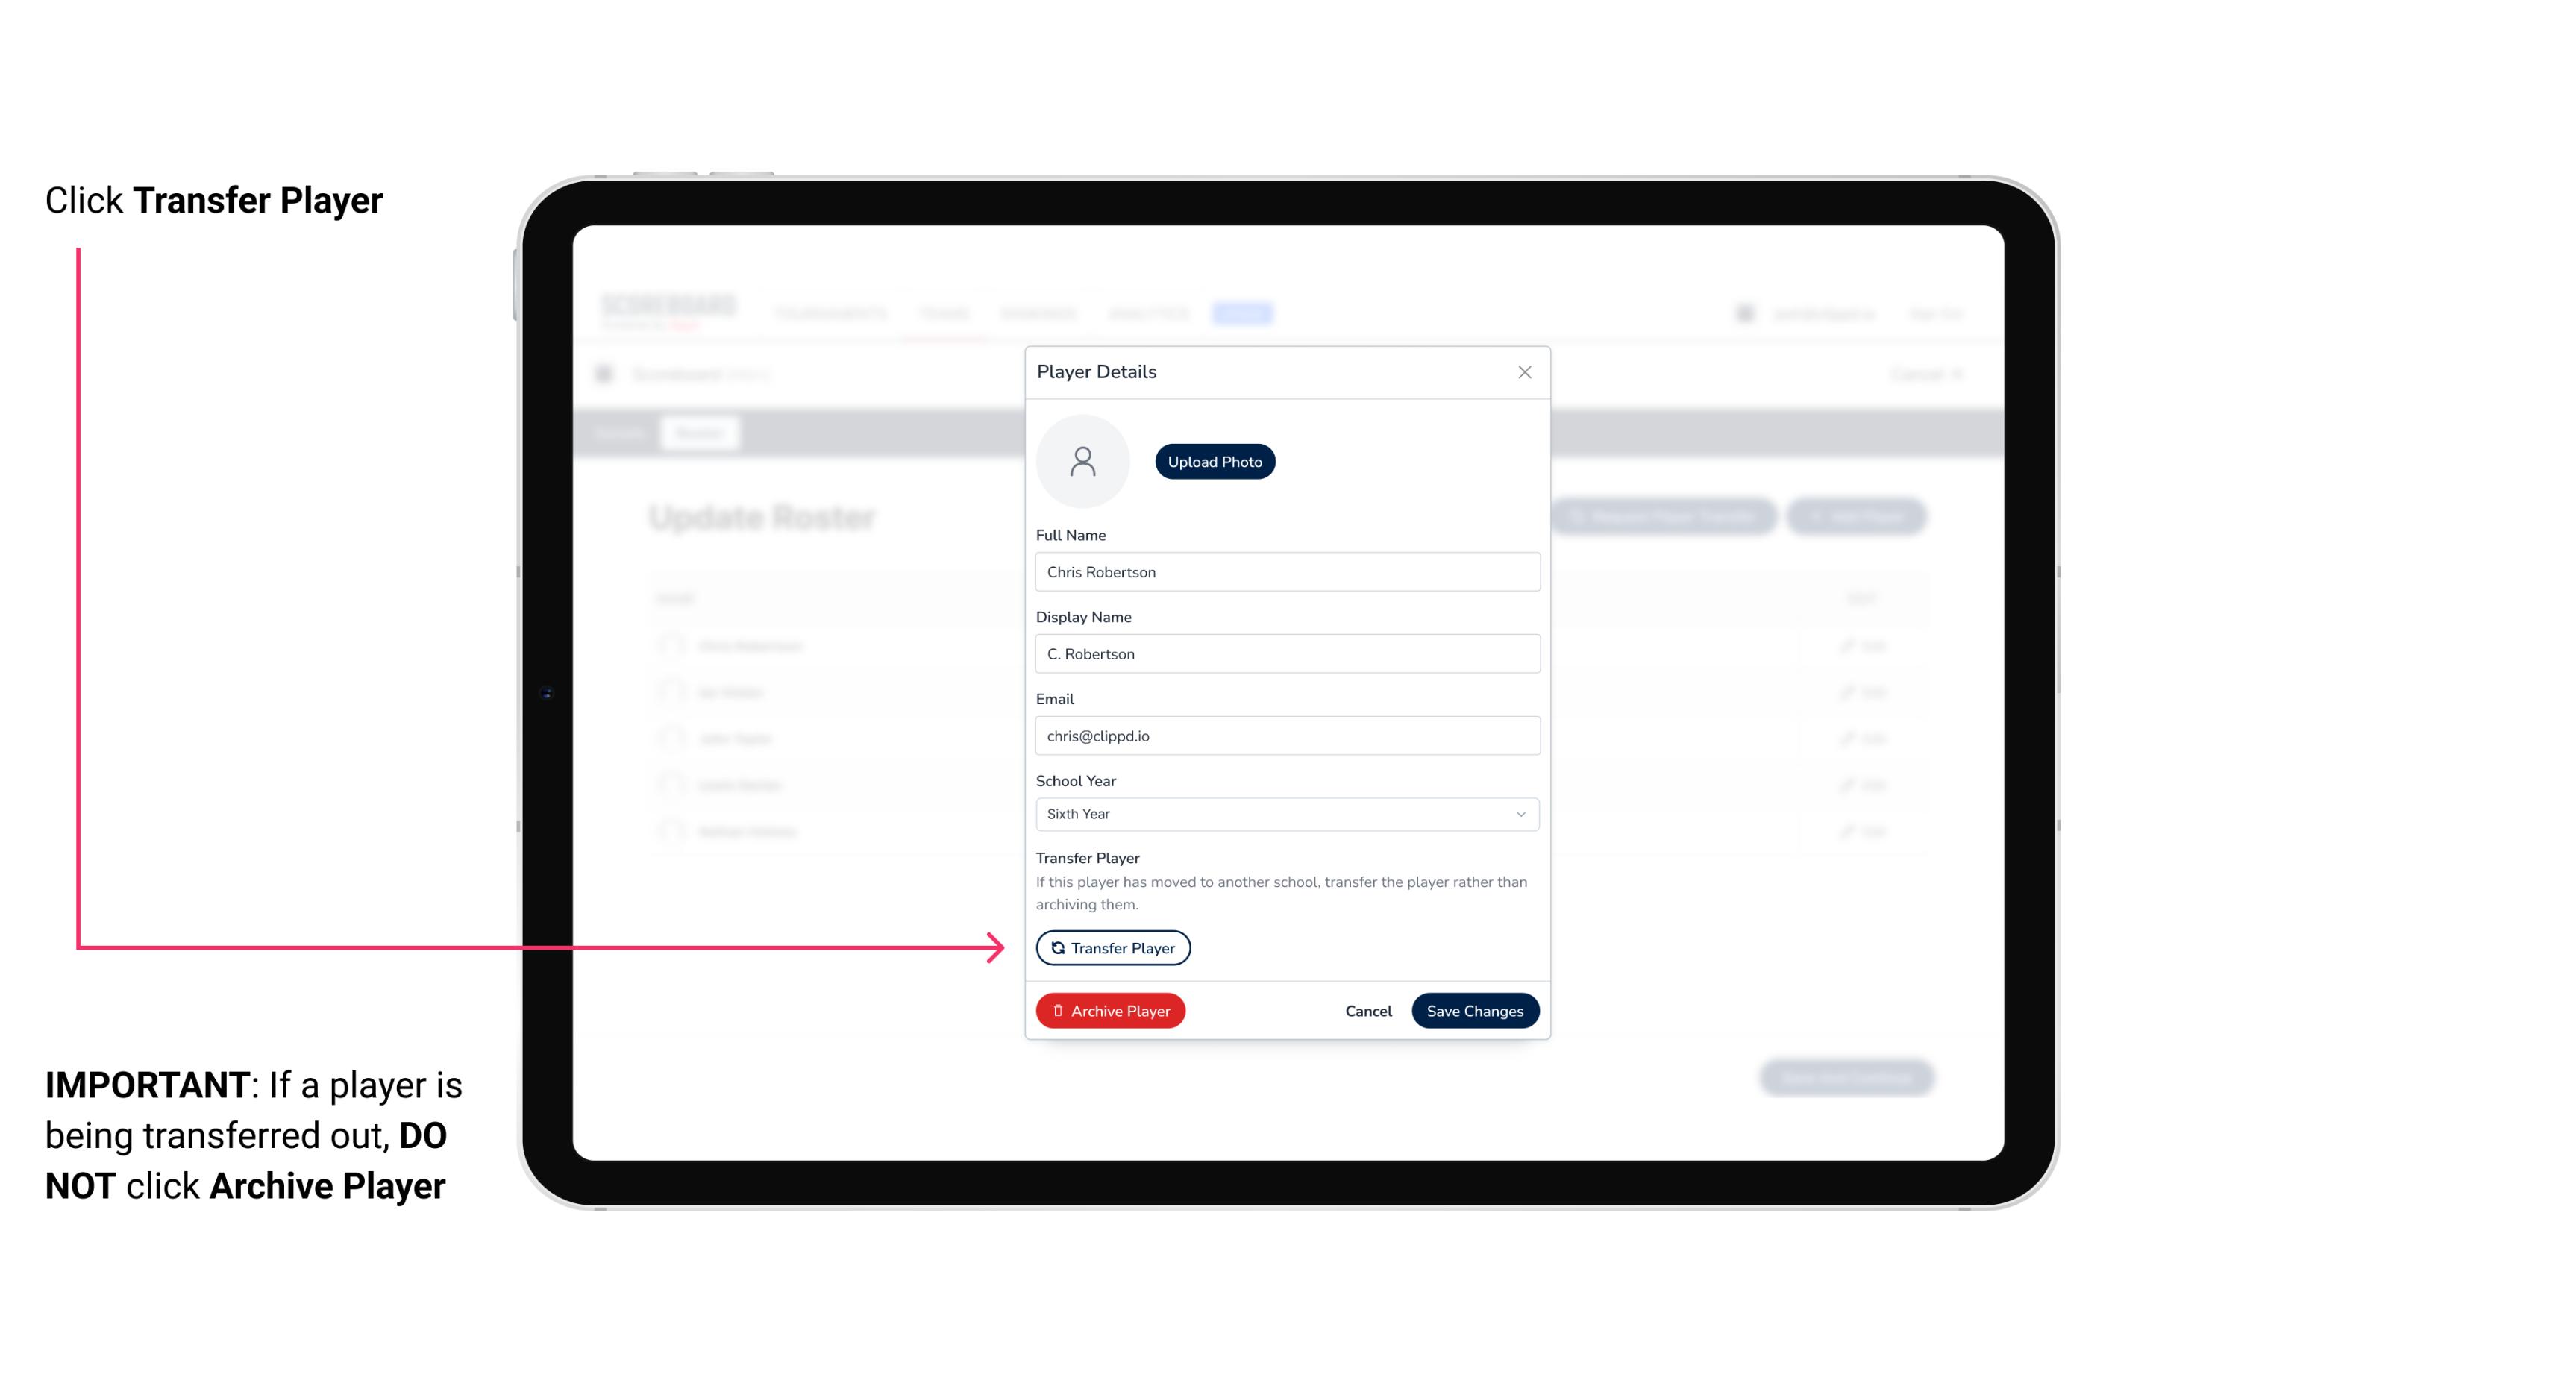The width and height of the screenshot is (2576, 1386).
Task: Click the sync/transfer icon on Transfer Player
Action: 1056,947
